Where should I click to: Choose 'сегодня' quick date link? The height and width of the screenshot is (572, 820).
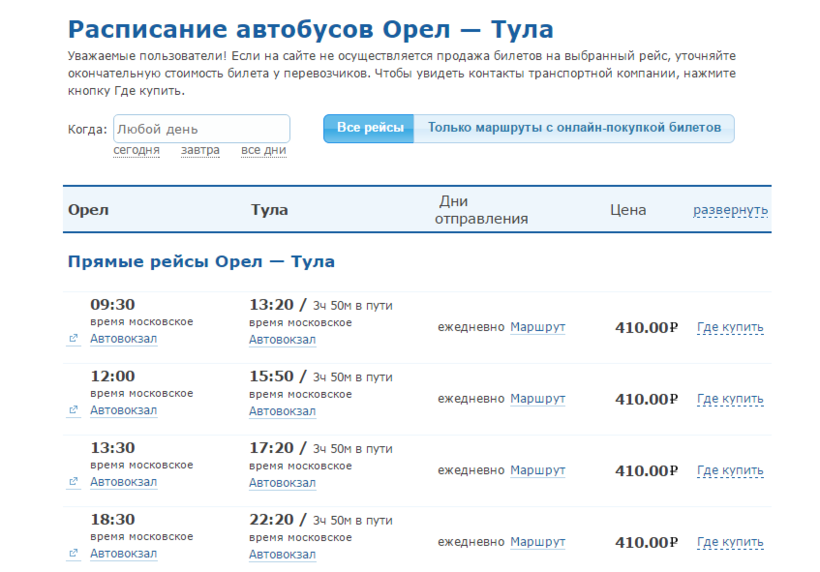coord(136,150)
